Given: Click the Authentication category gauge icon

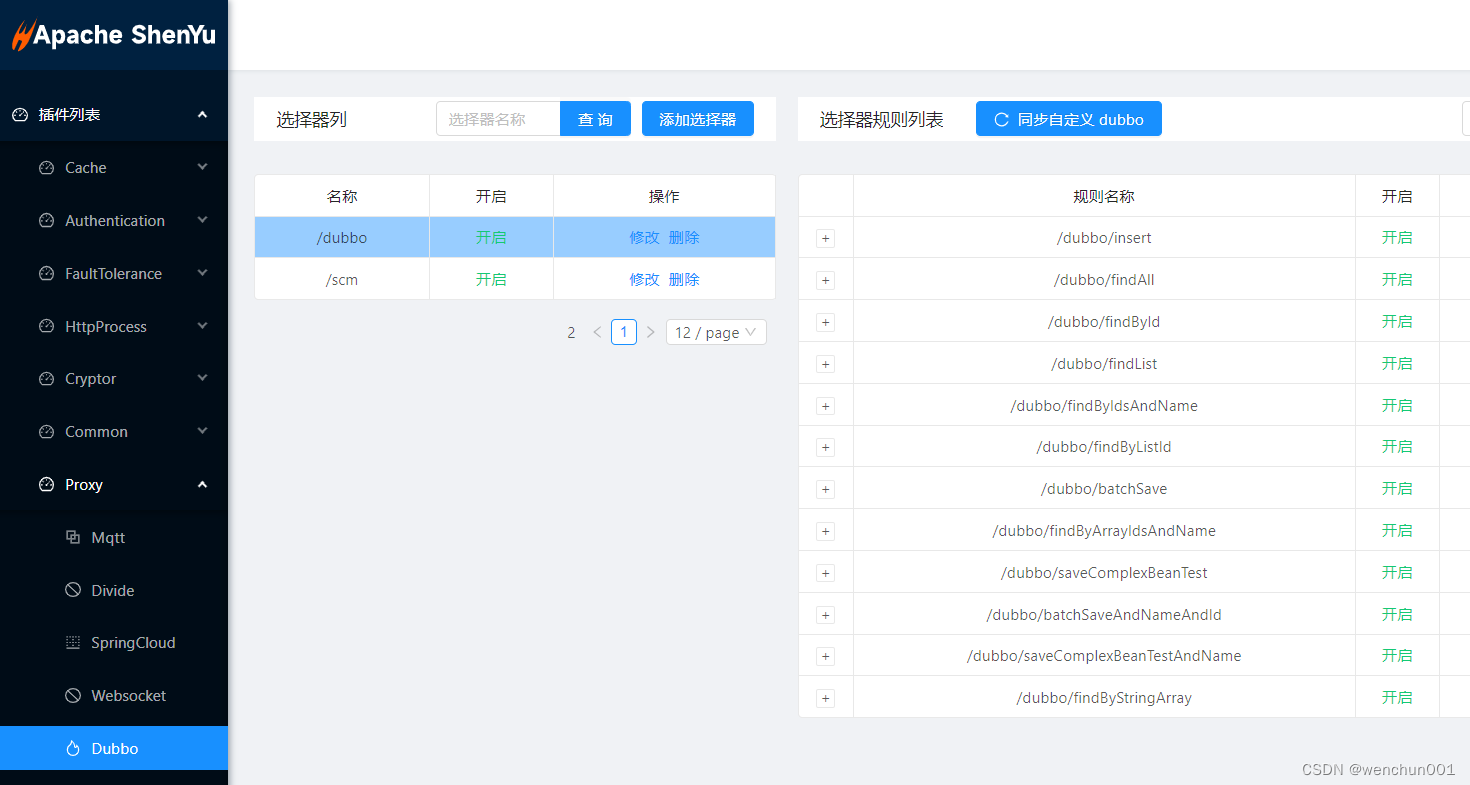Looking at the screenshot, I should (x=46, y=221).
